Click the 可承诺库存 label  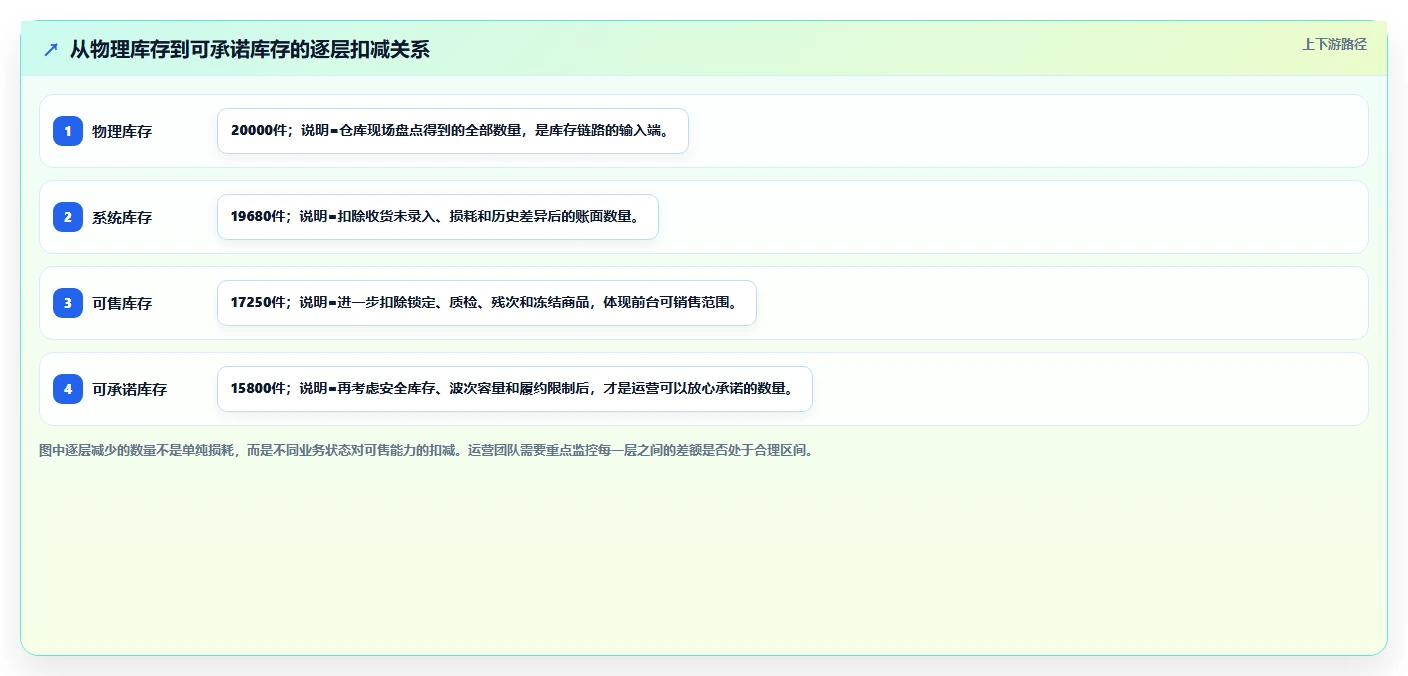(130, 389)
